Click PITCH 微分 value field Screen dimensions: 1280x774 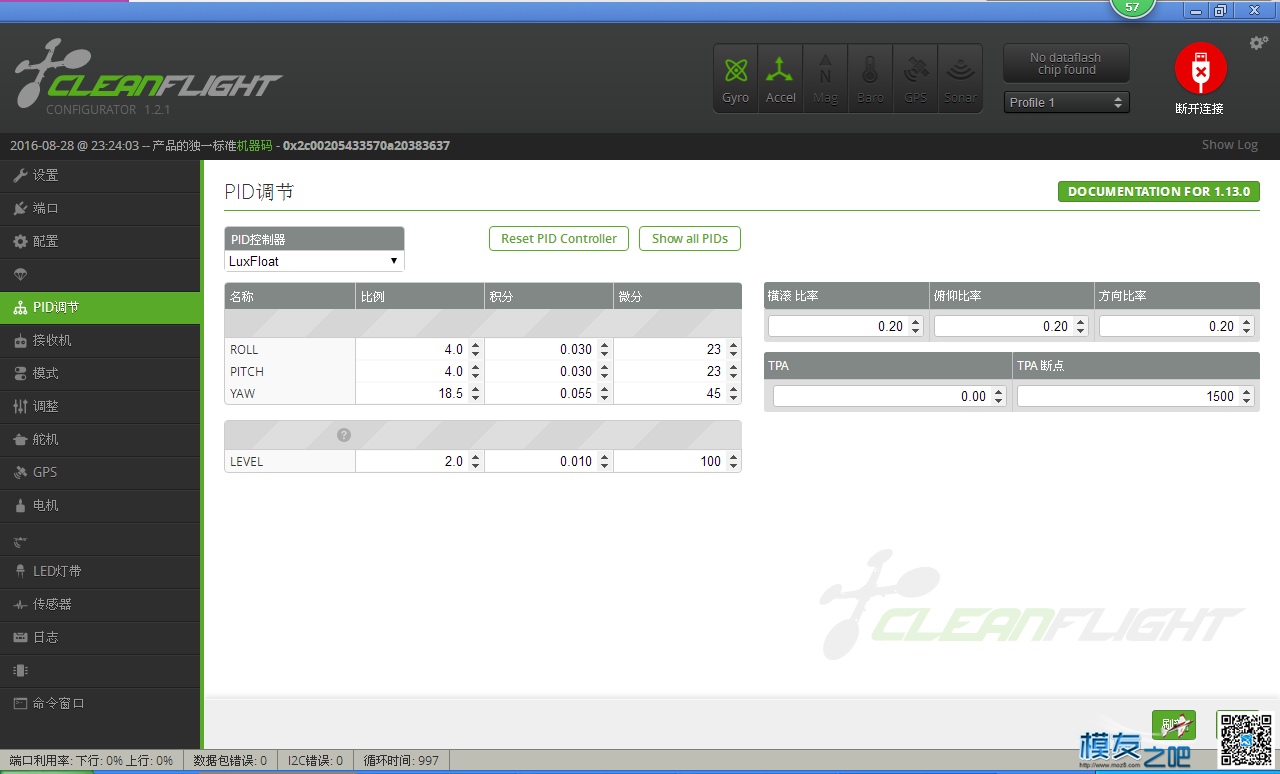pyautogui.click(x=677, y=371)
